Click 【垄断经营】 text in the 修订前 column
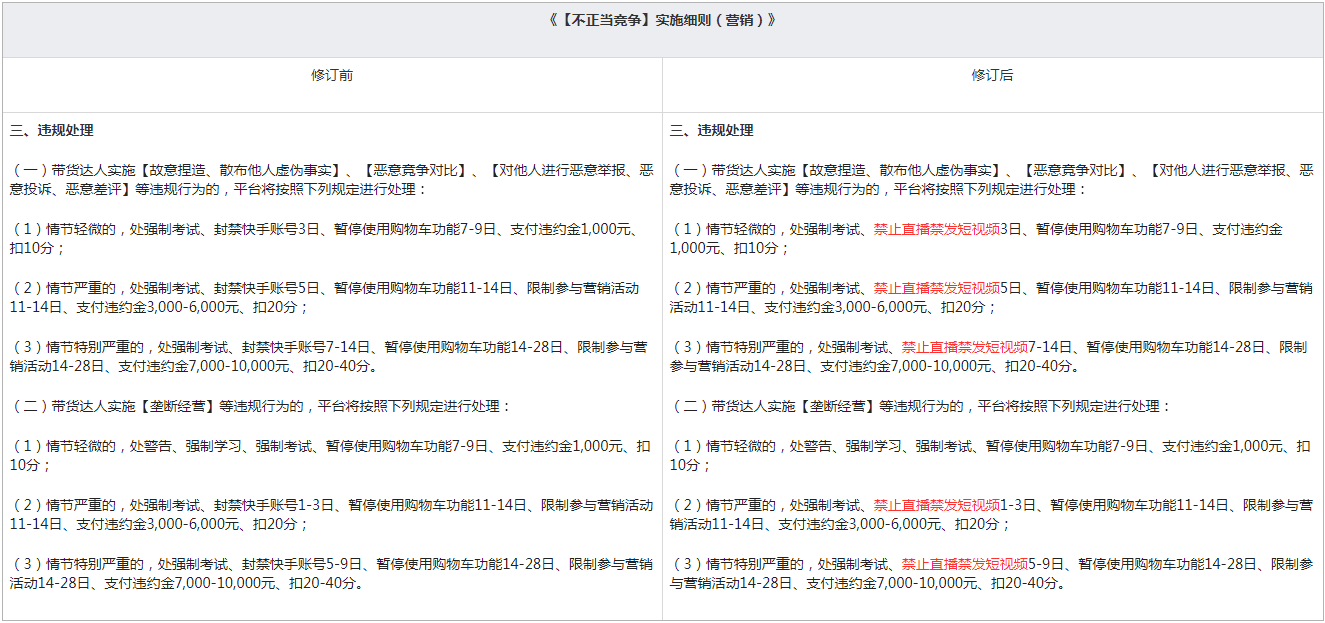 [176, 407]
